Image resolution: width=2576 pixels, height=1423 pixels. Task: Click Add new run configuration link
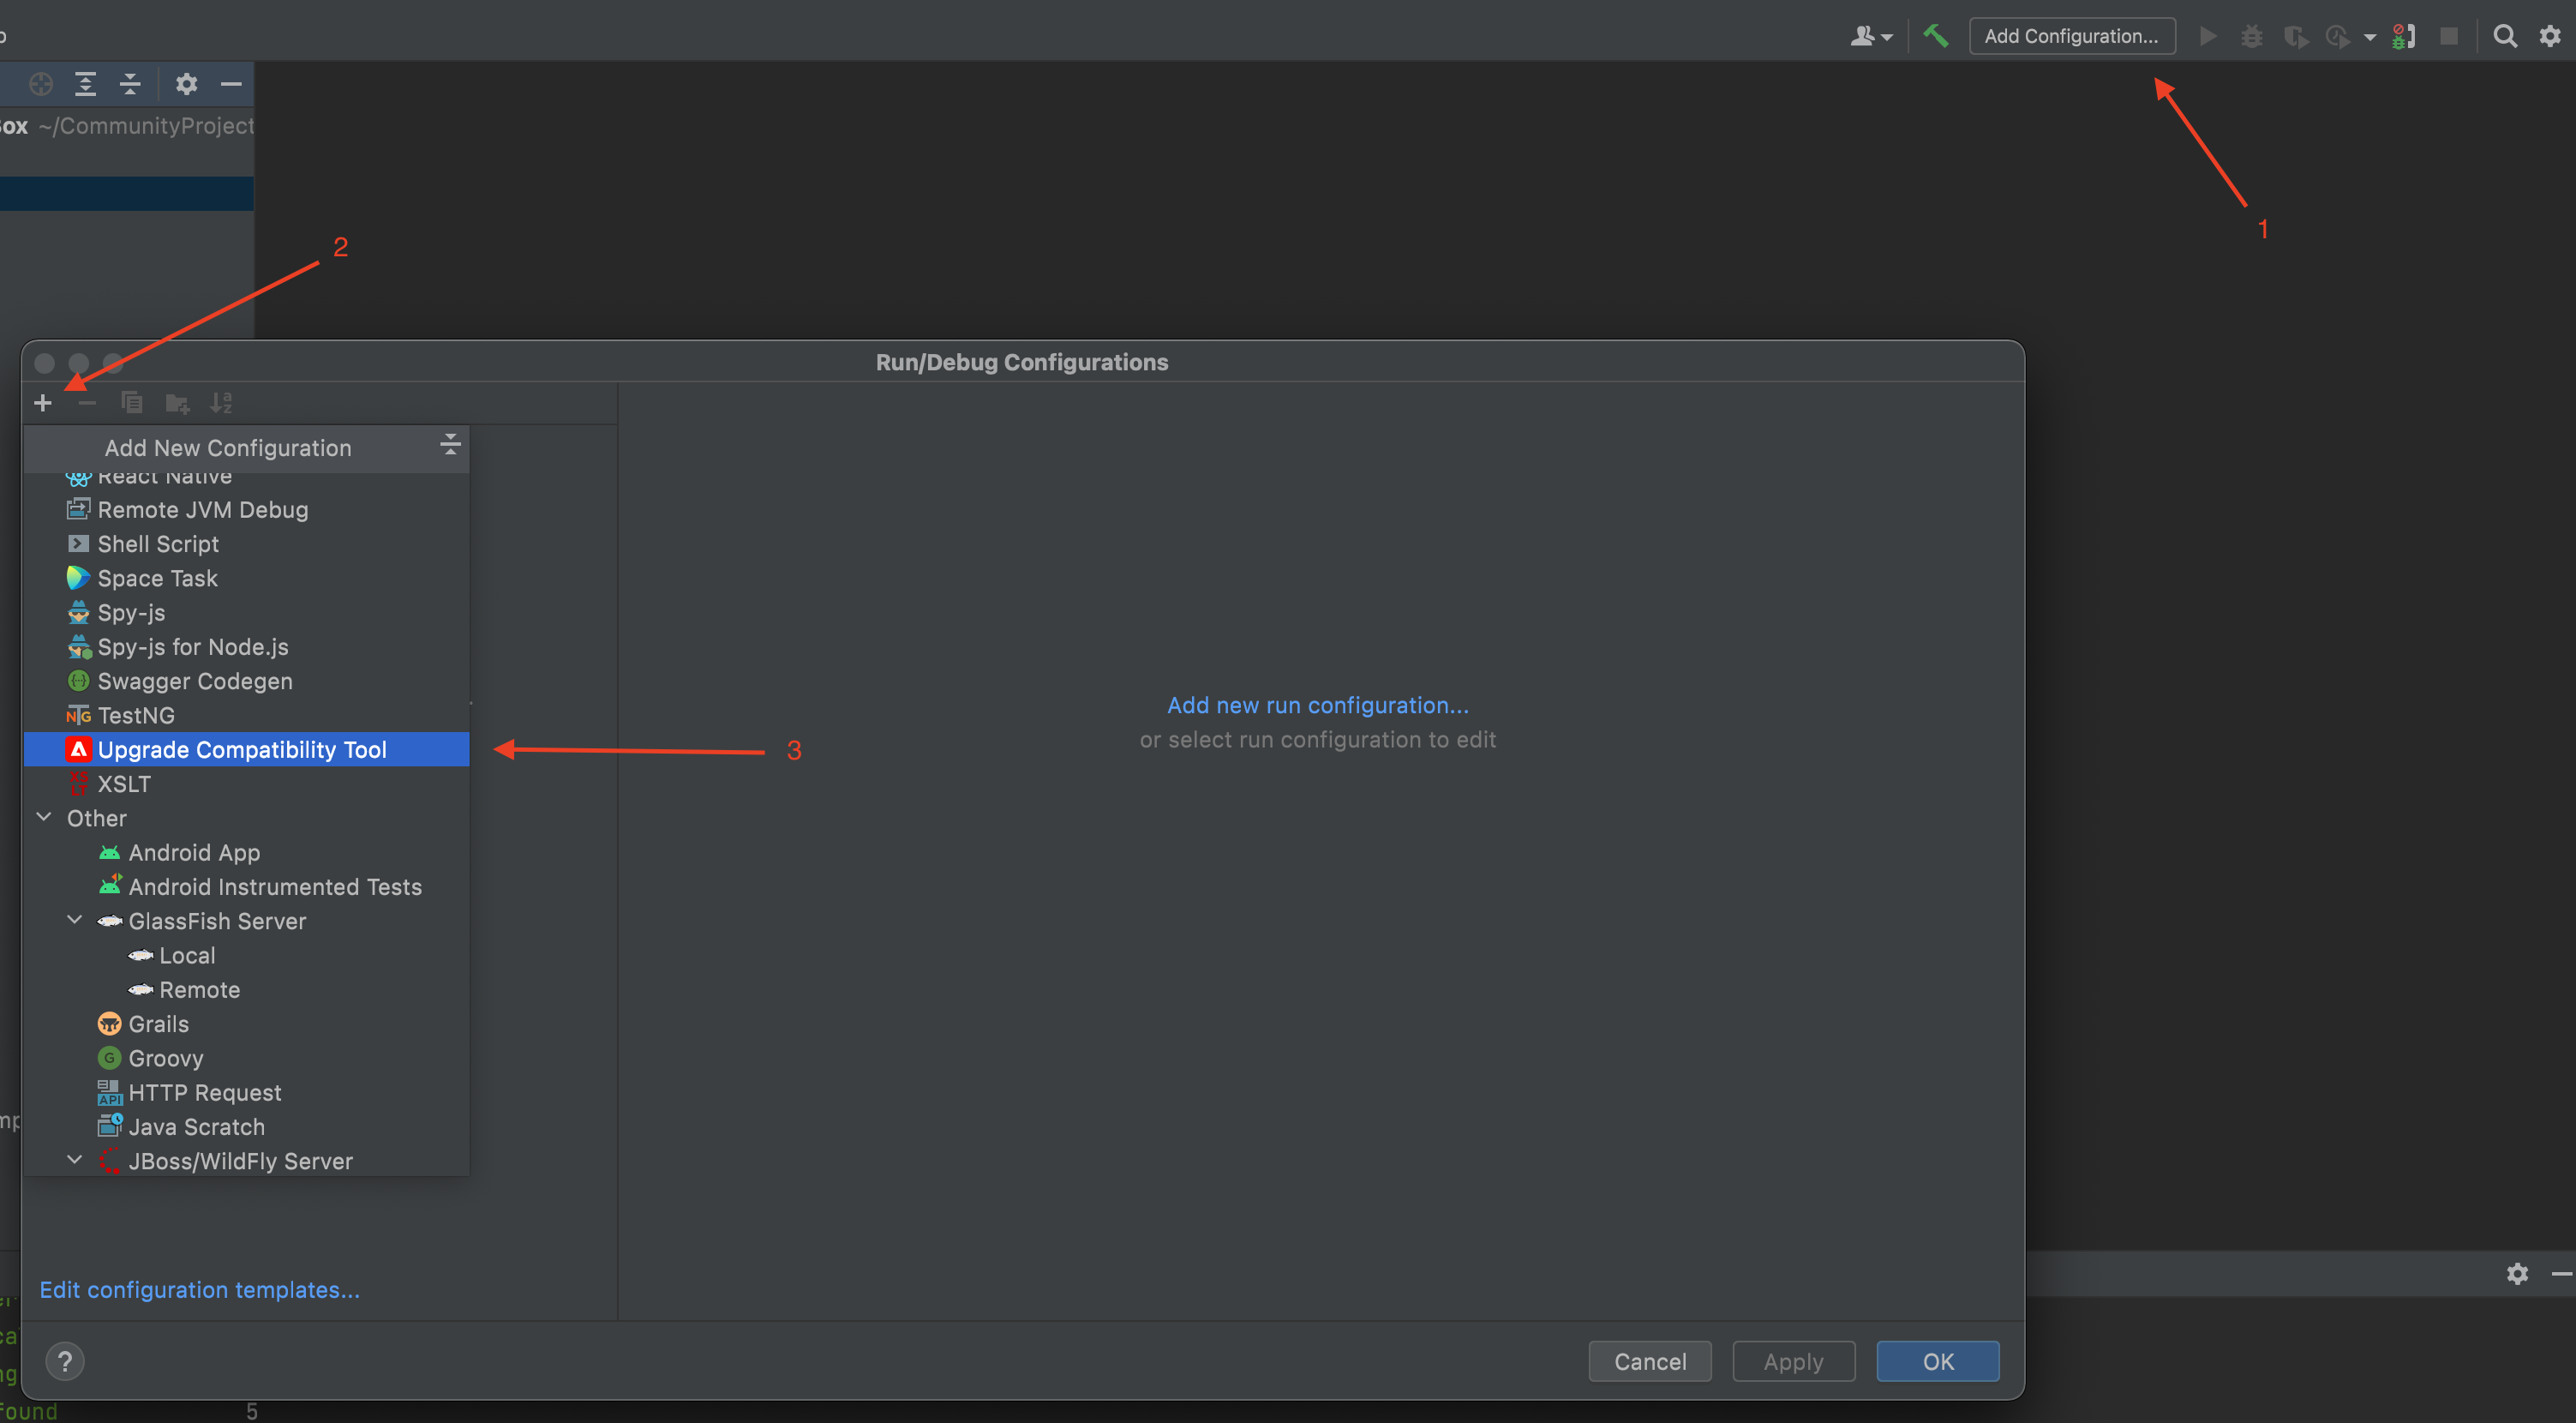pyautogui.click(x=1317, y=705)
